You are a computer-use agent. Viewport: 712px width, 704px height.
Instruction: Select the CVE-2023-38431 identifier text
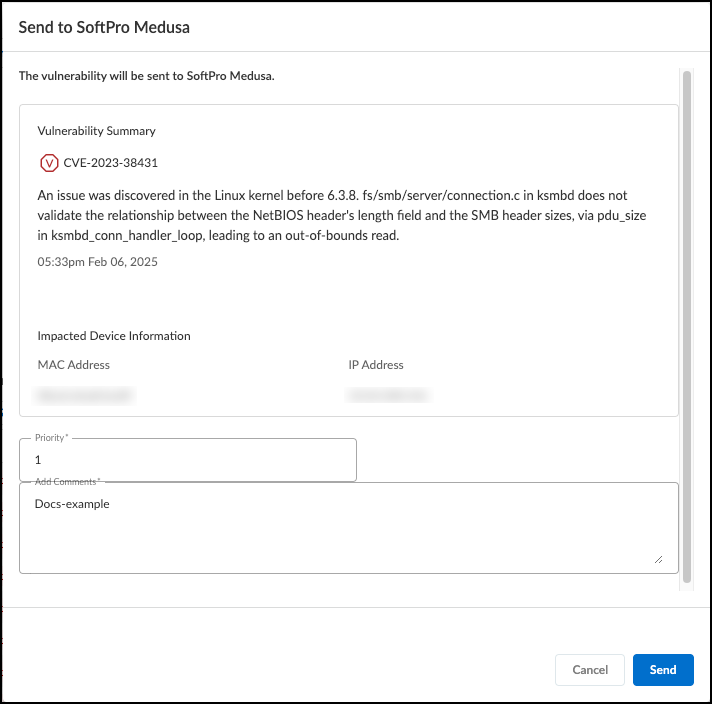point(110,162)
